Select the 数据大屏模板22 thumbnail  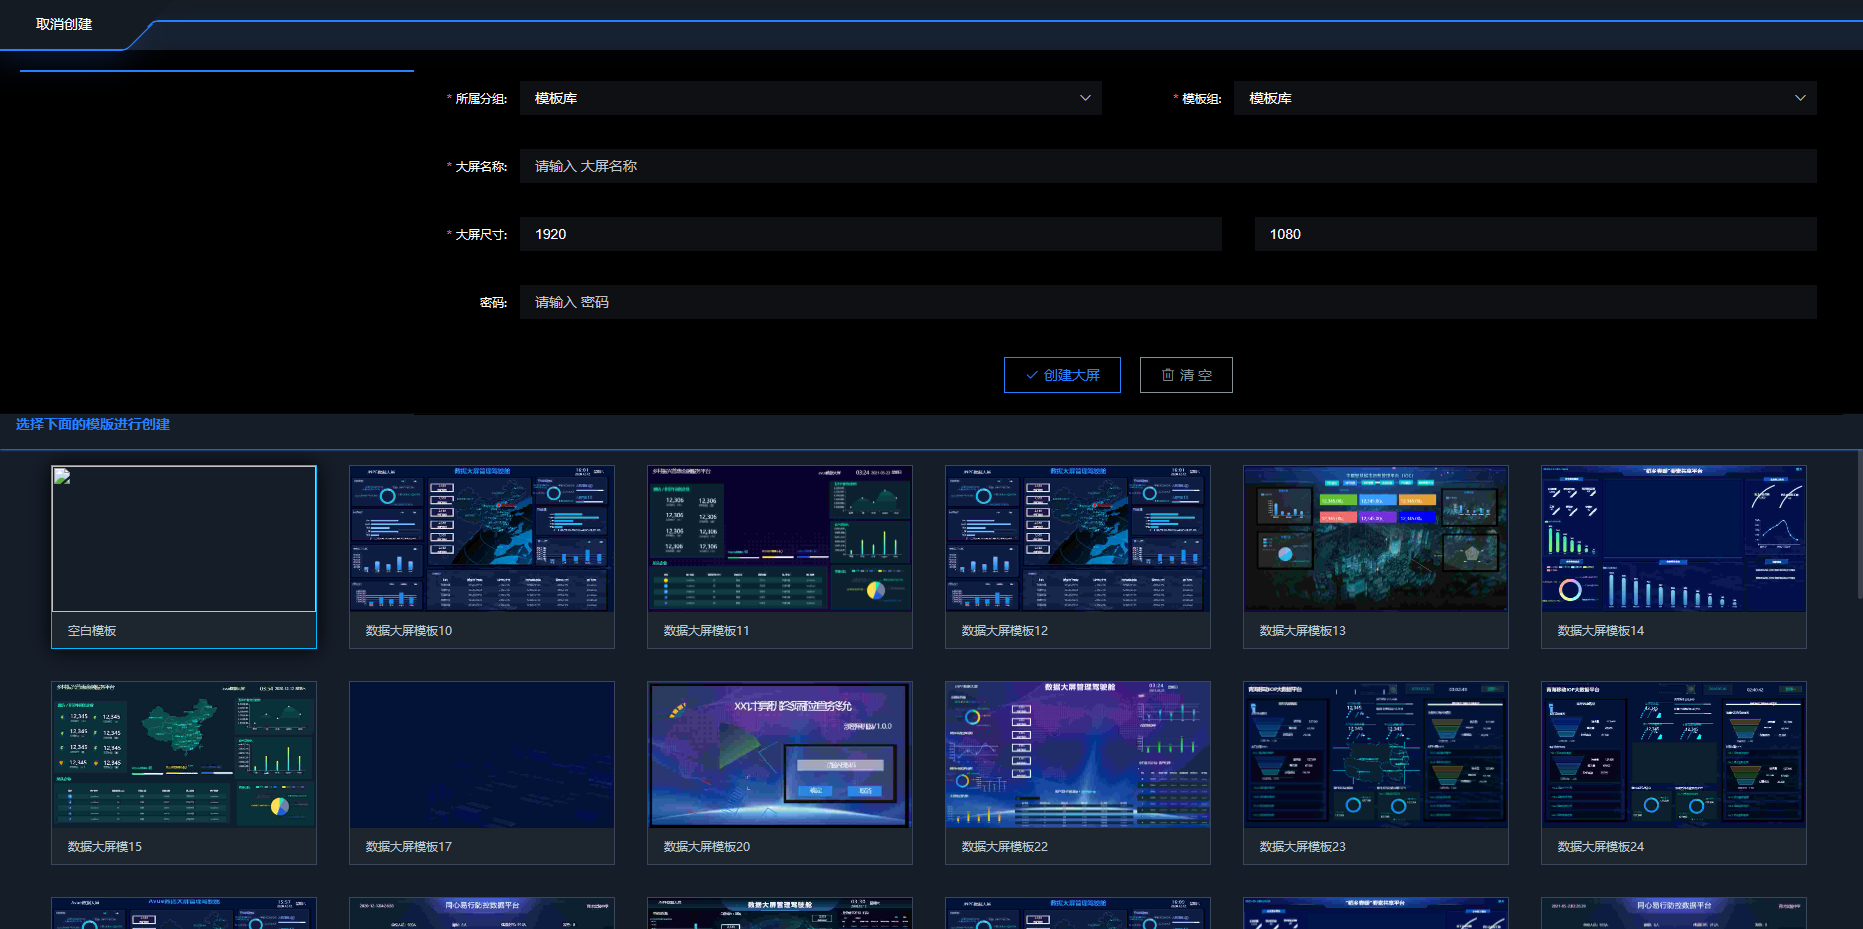coord(1078,755)
